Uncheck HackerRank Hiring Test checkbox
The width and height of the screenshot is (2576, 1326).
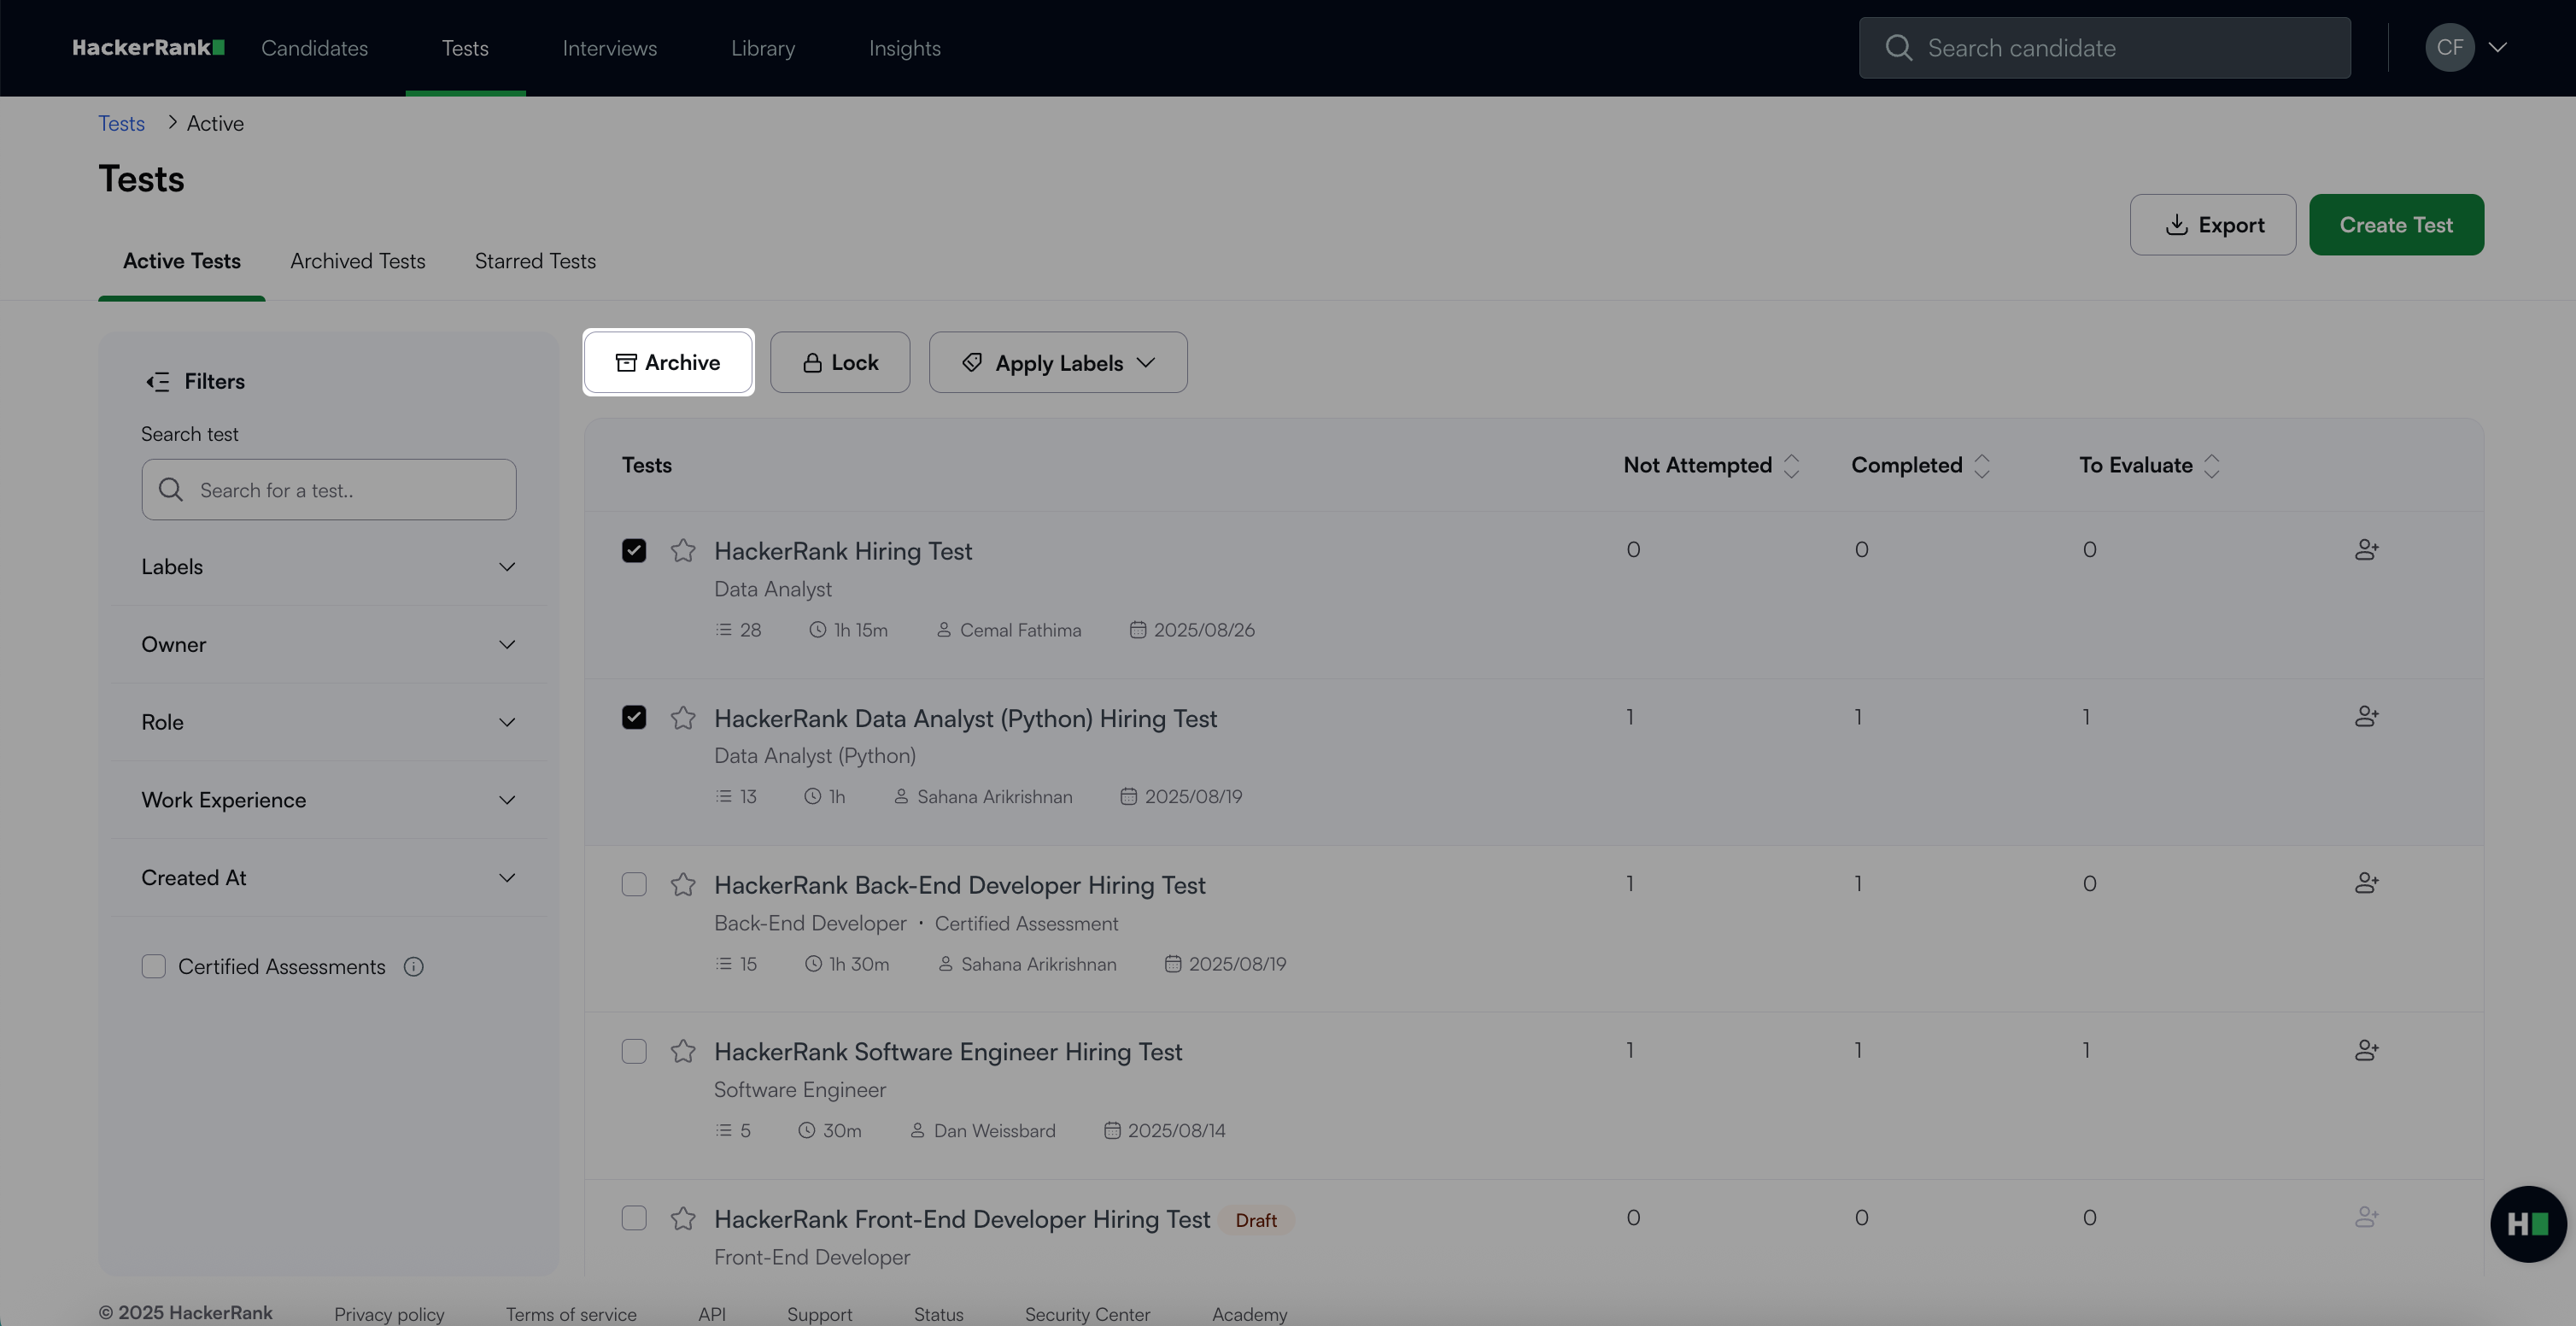coord(634,551)
